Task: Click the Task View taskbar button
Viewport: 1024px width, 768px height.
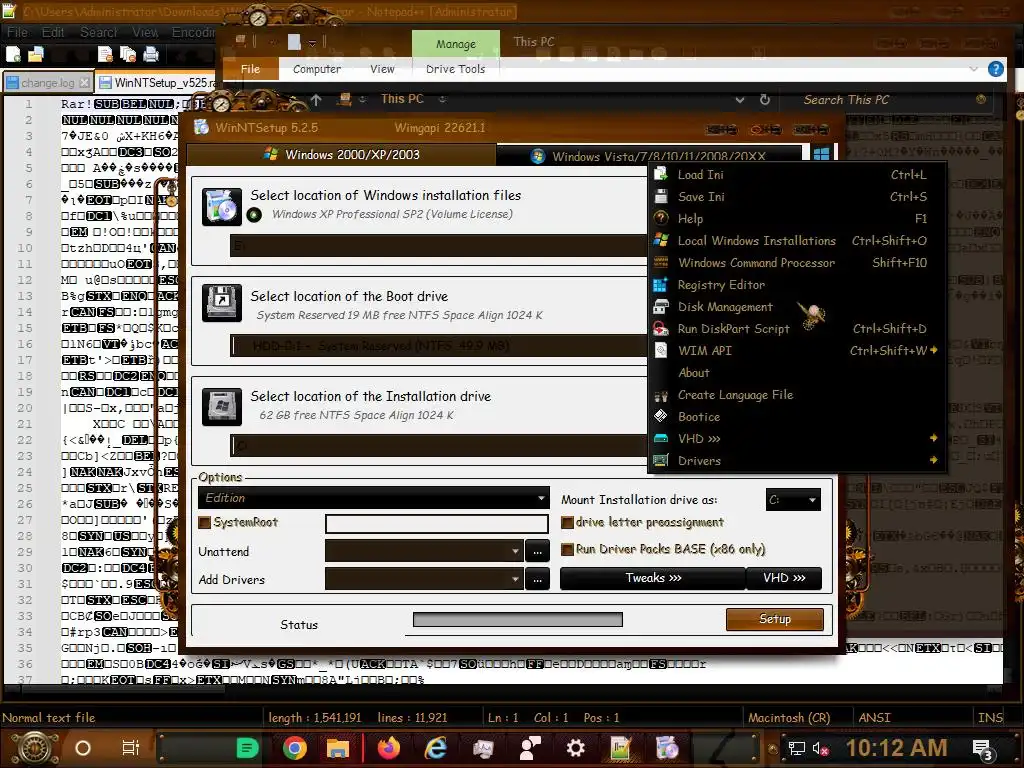Action: click(x=130, y=748)
